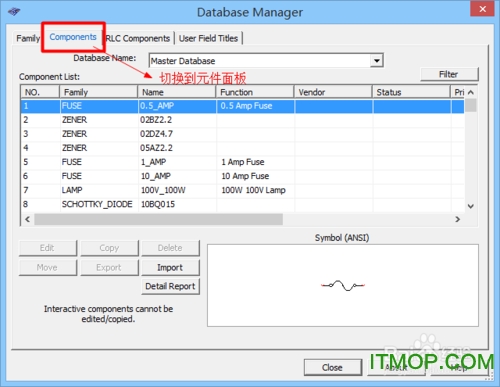
Task: Switch to the Family tab
Action: point(28,38)
